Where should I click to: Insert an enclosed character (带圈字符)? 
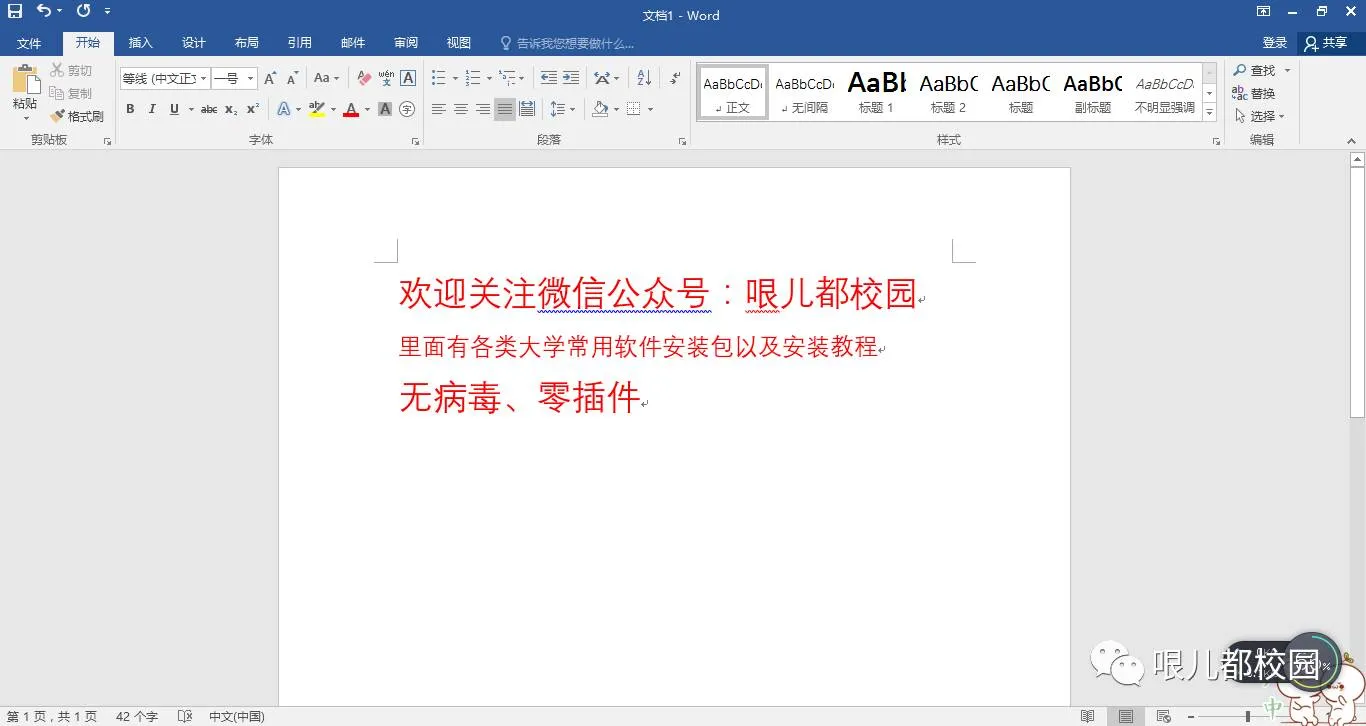pyautogui.click(x=407, y=109)
